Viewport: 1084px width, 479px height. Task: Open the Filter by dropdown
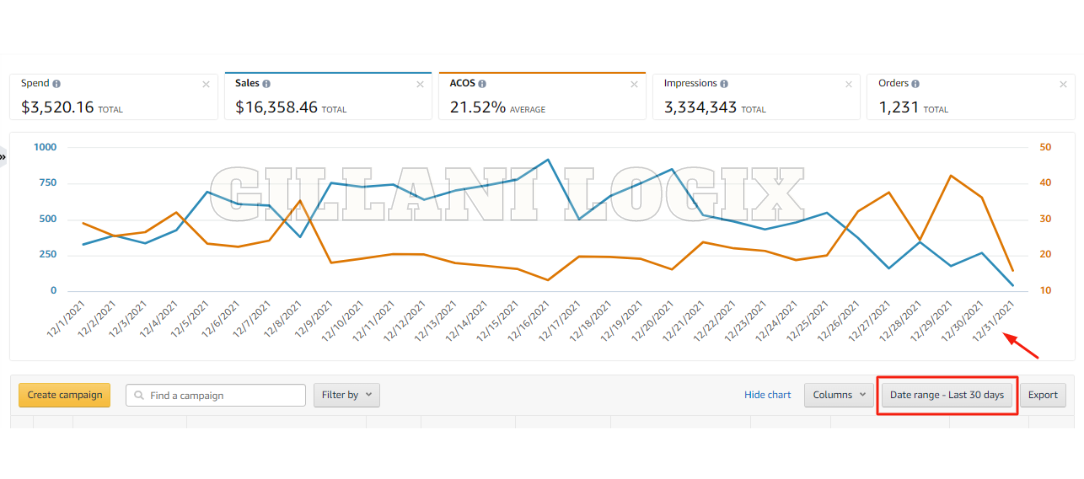coord(346,395)
